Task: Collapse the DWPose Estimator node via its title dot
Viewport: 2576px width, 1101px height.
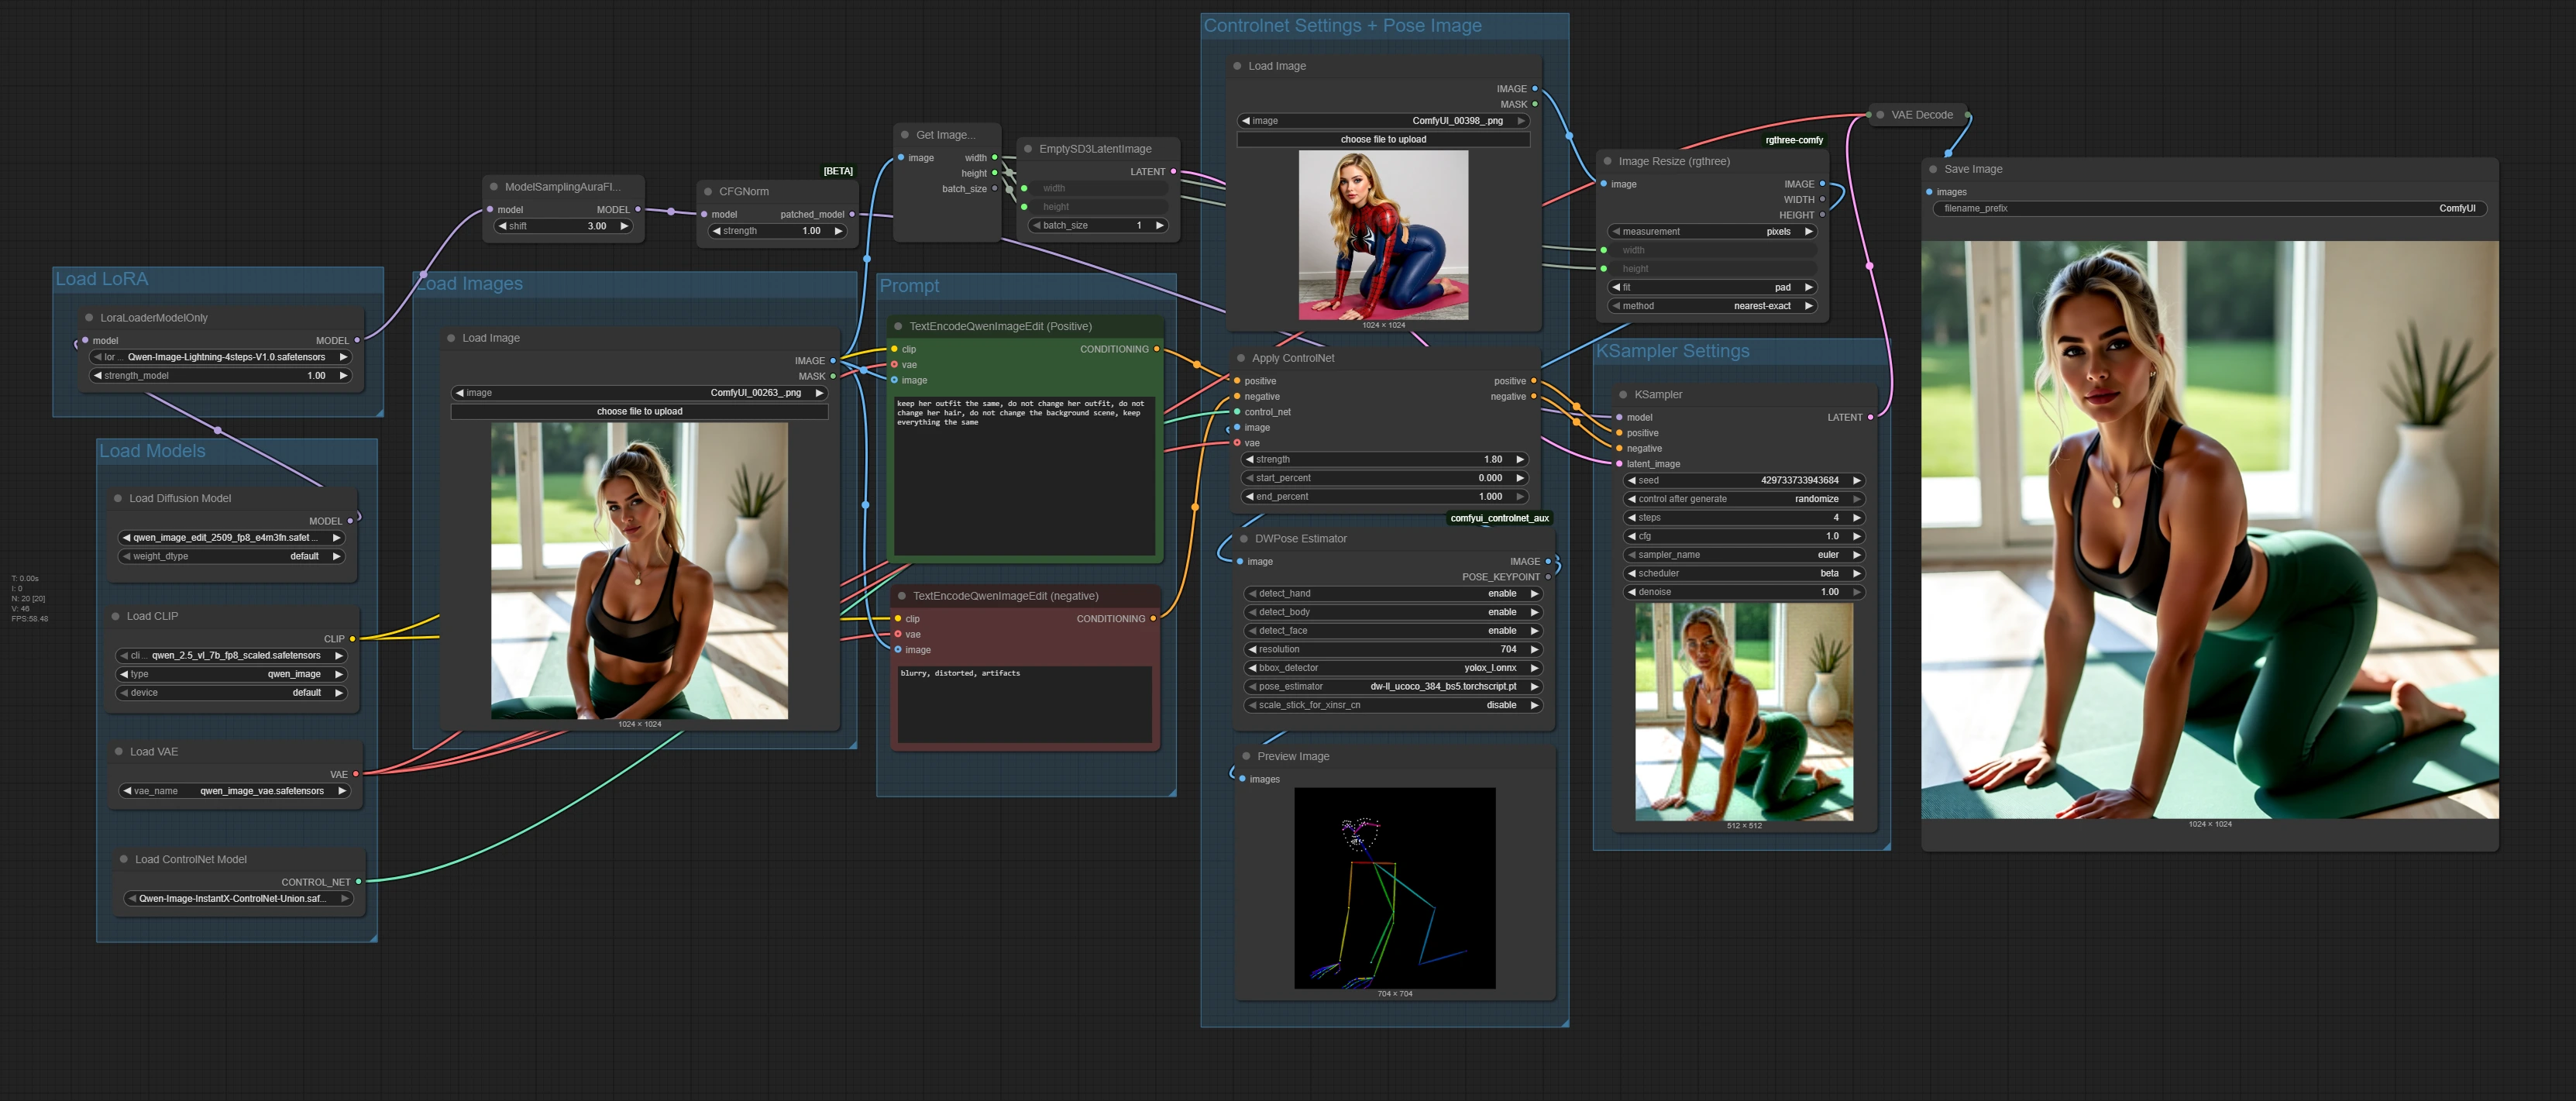Action: click(1244, 539)
